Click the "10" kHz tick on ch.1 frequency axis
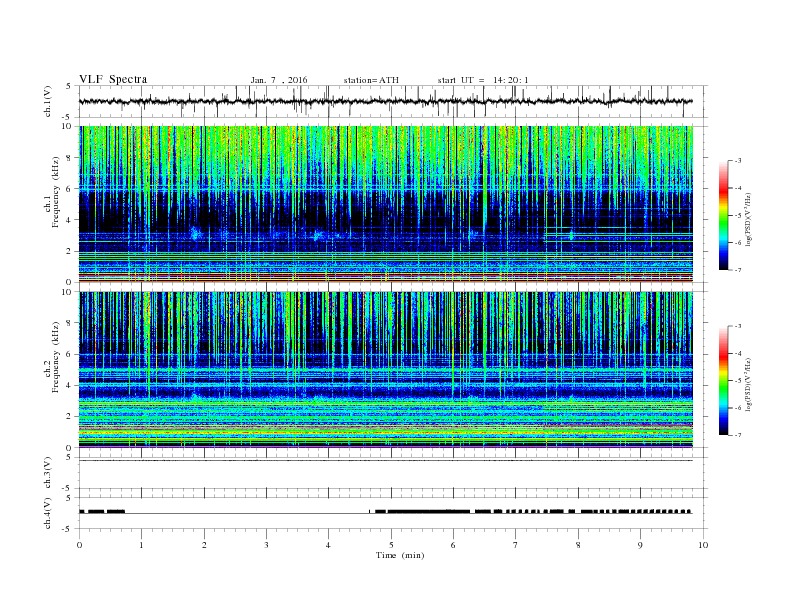Screen dimensions: 792x612 [67, 126]
